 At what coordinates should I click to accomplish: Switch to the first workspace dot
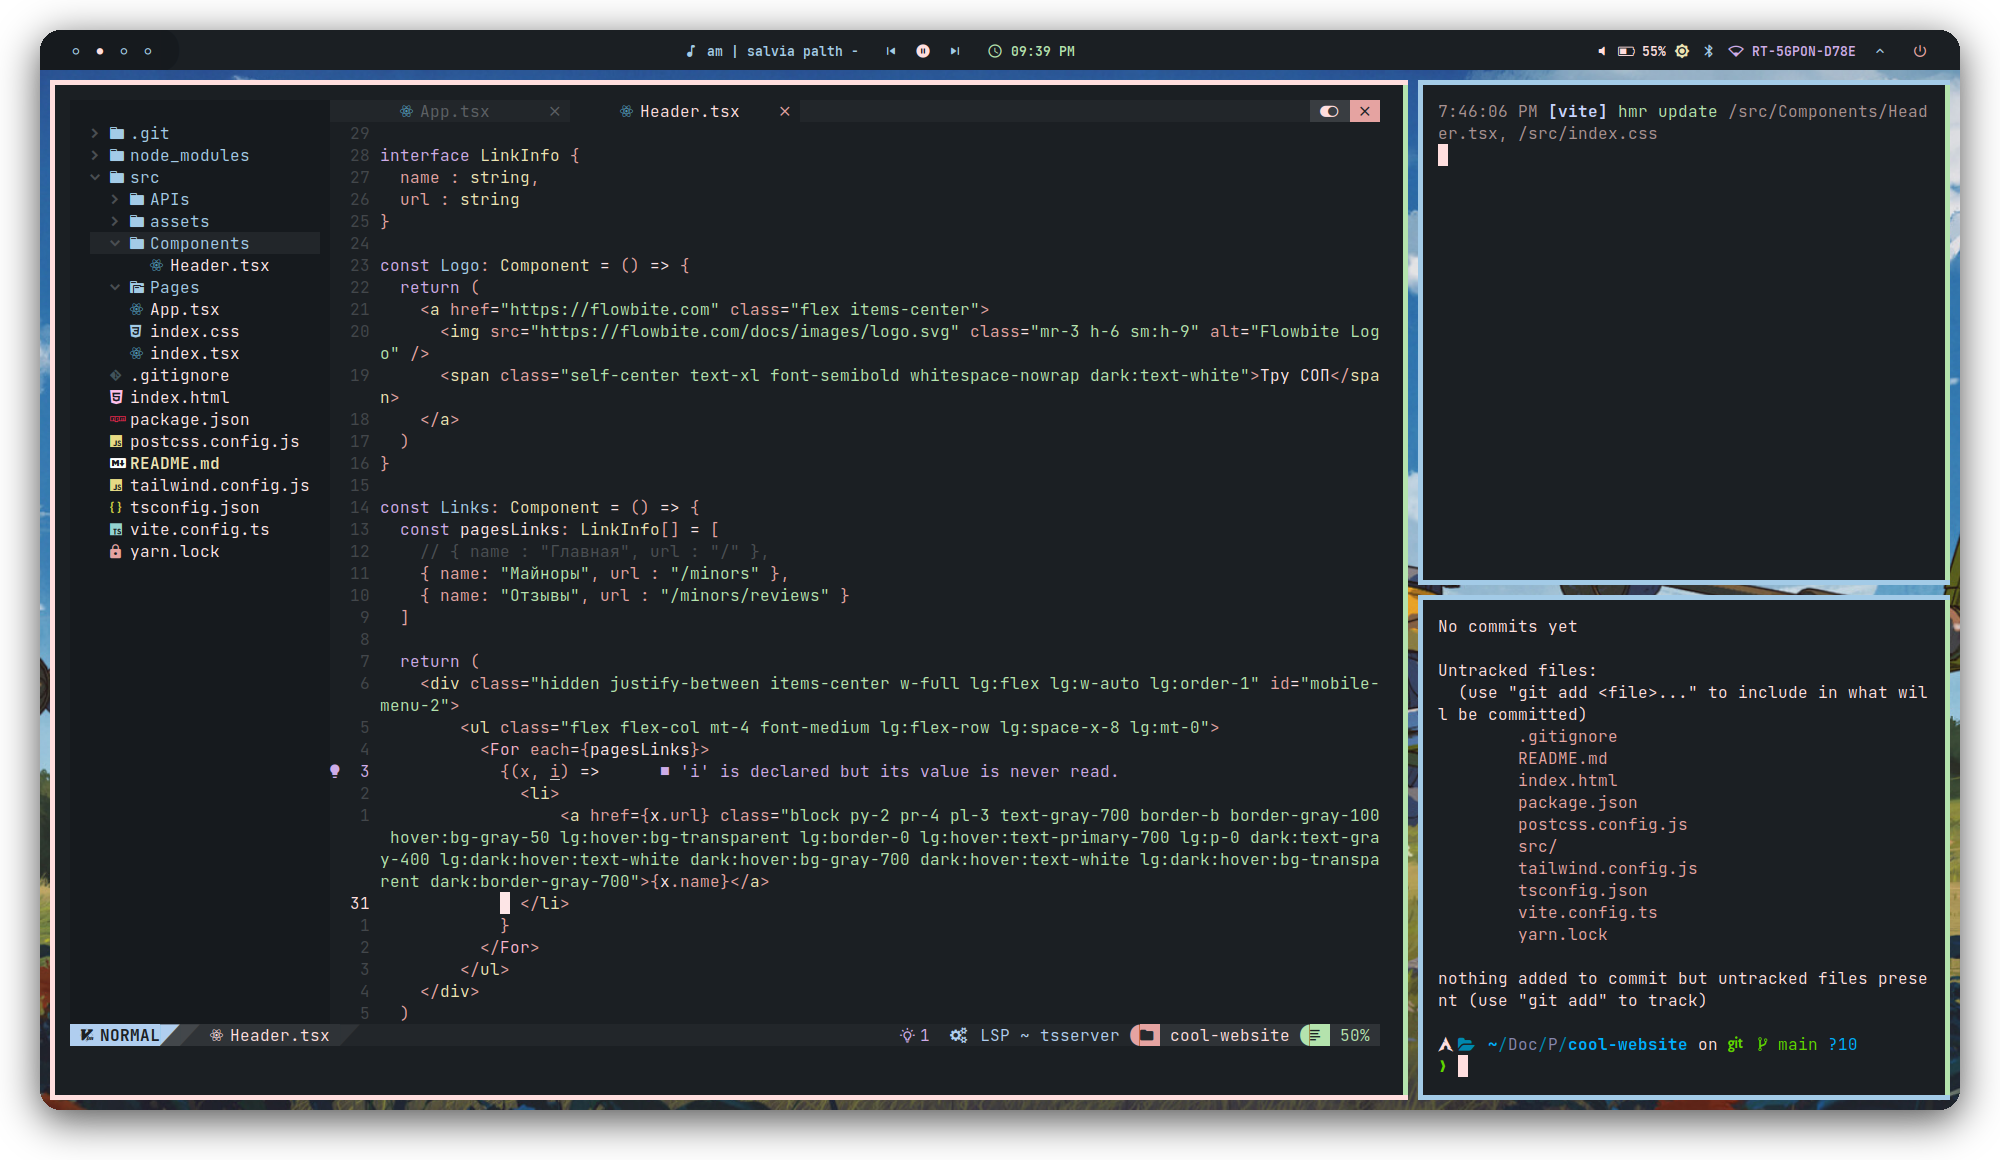(76, 51)
